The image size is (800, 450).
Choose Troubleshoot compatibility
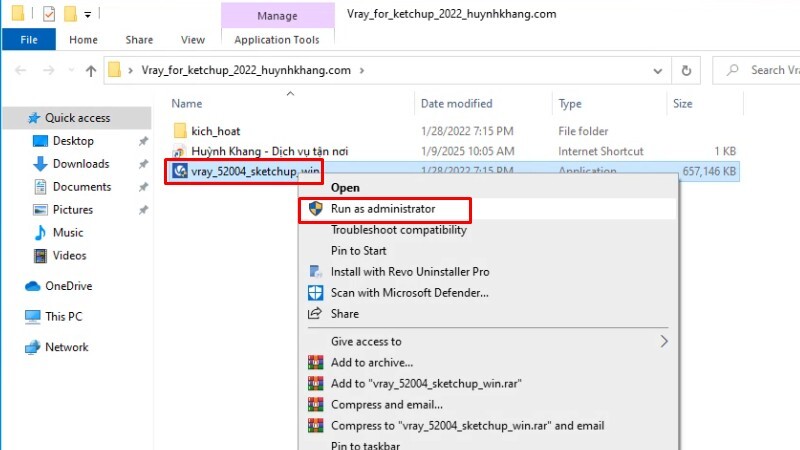(398, 230)
